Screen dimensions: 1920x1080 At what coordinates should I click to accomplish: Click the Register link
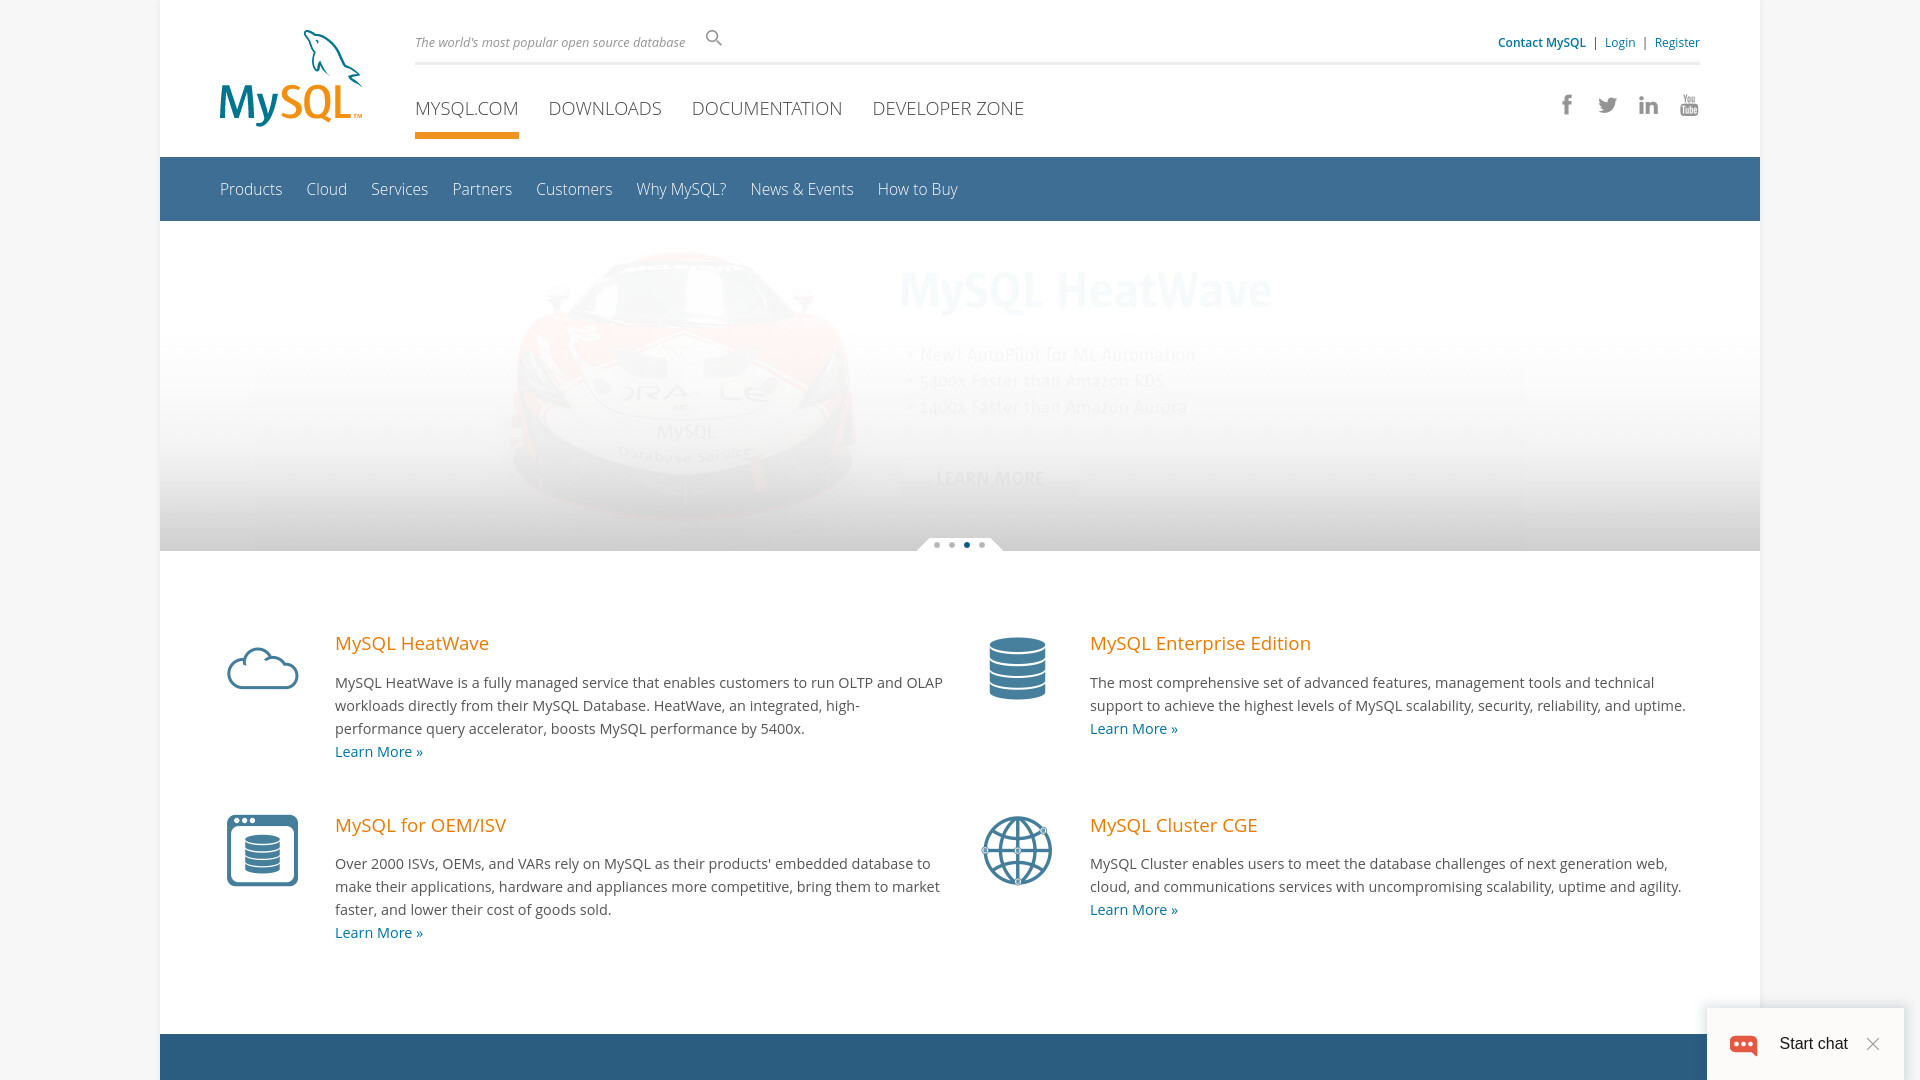(x=1677, y=42)
